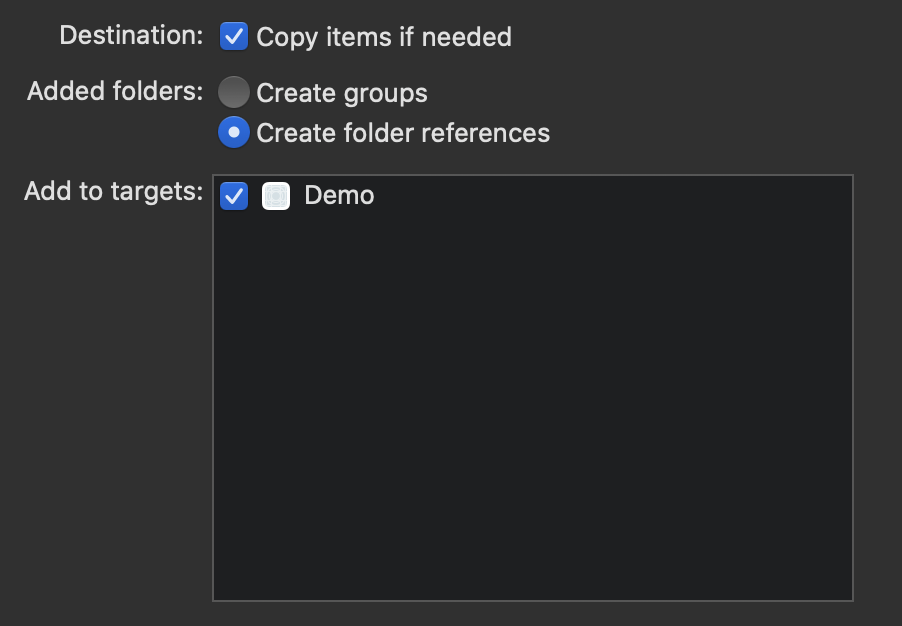This screenshot has height=626, width=902.
Task: Select the "Create groups" radio button
Action: point(234,93)
